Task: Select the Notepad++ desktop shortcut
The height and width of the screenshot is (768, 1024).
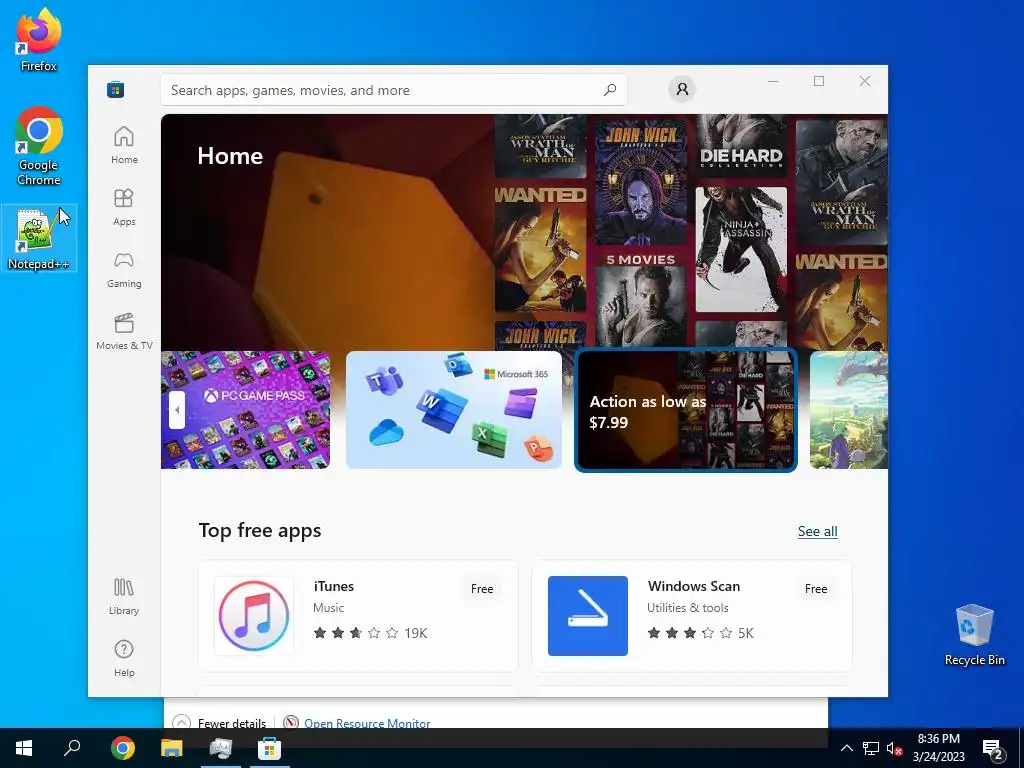Action: [x=39, y=238]
